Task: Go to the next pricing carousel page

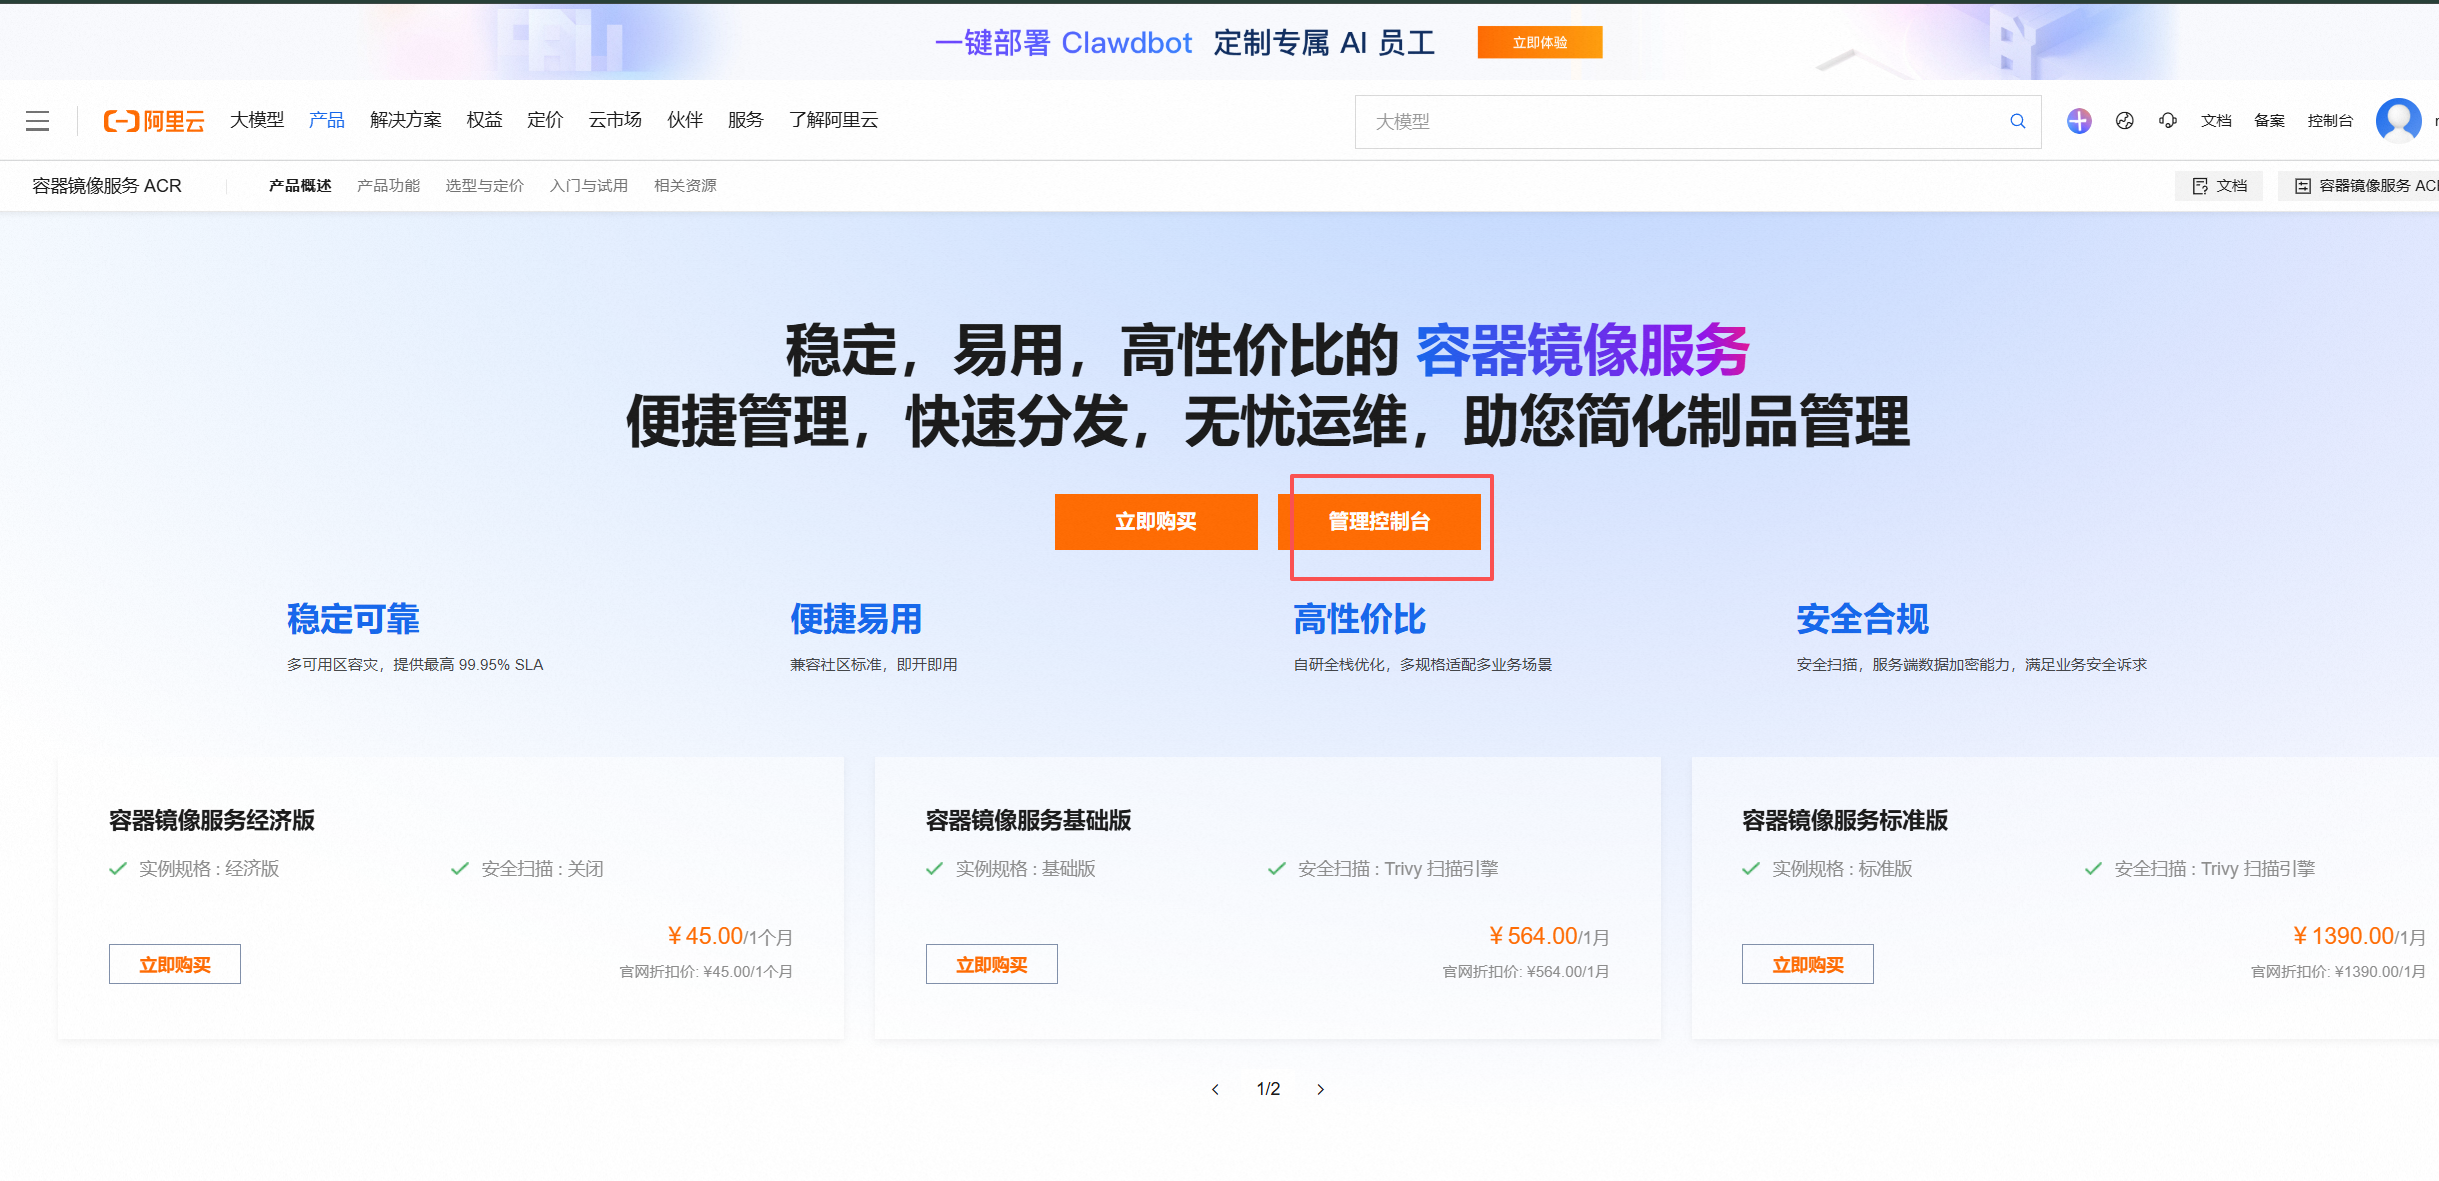Action: 1320,1089
